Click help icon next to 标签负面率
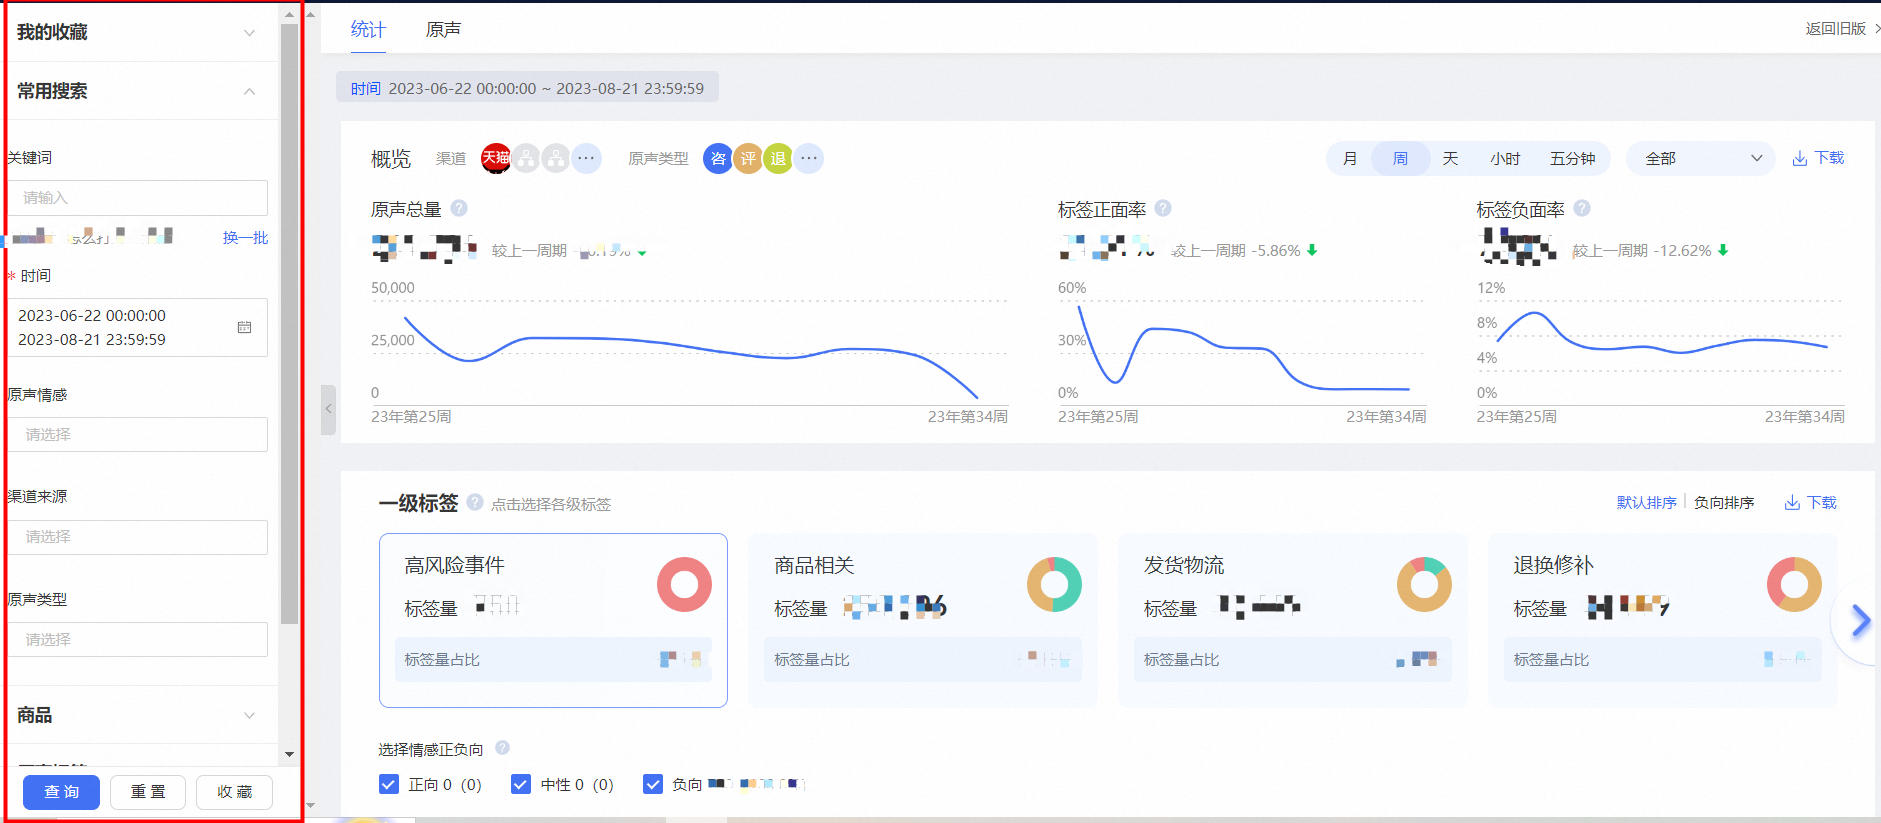Image resolution: width=1881 pixels, height=823 pixels. pyautogui.click(x=1582, y=208)
